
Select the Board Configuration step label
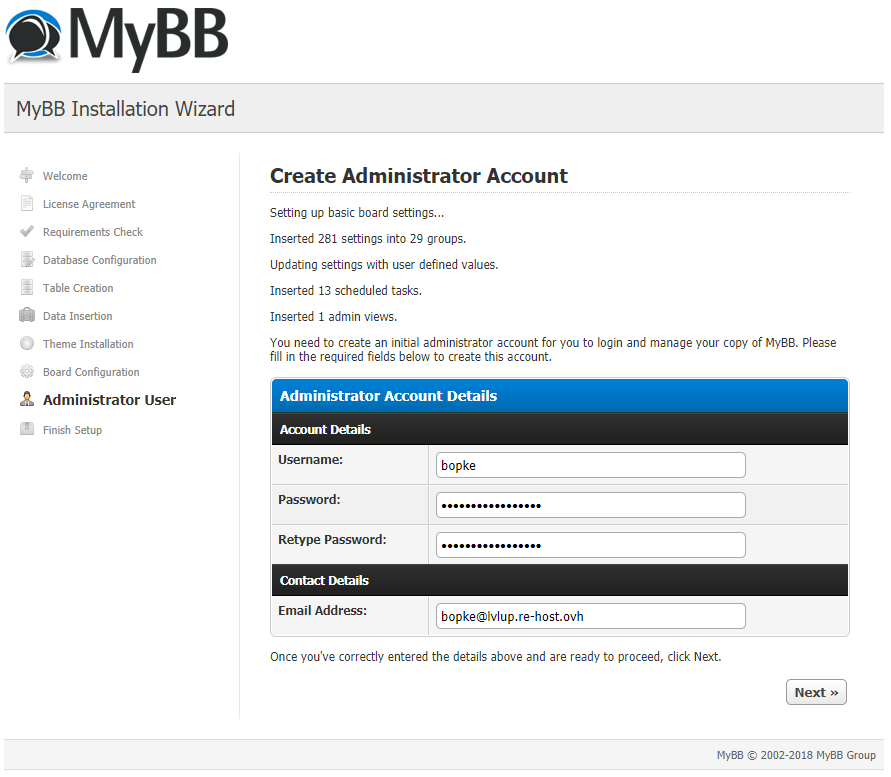click(x=91, y=372)
